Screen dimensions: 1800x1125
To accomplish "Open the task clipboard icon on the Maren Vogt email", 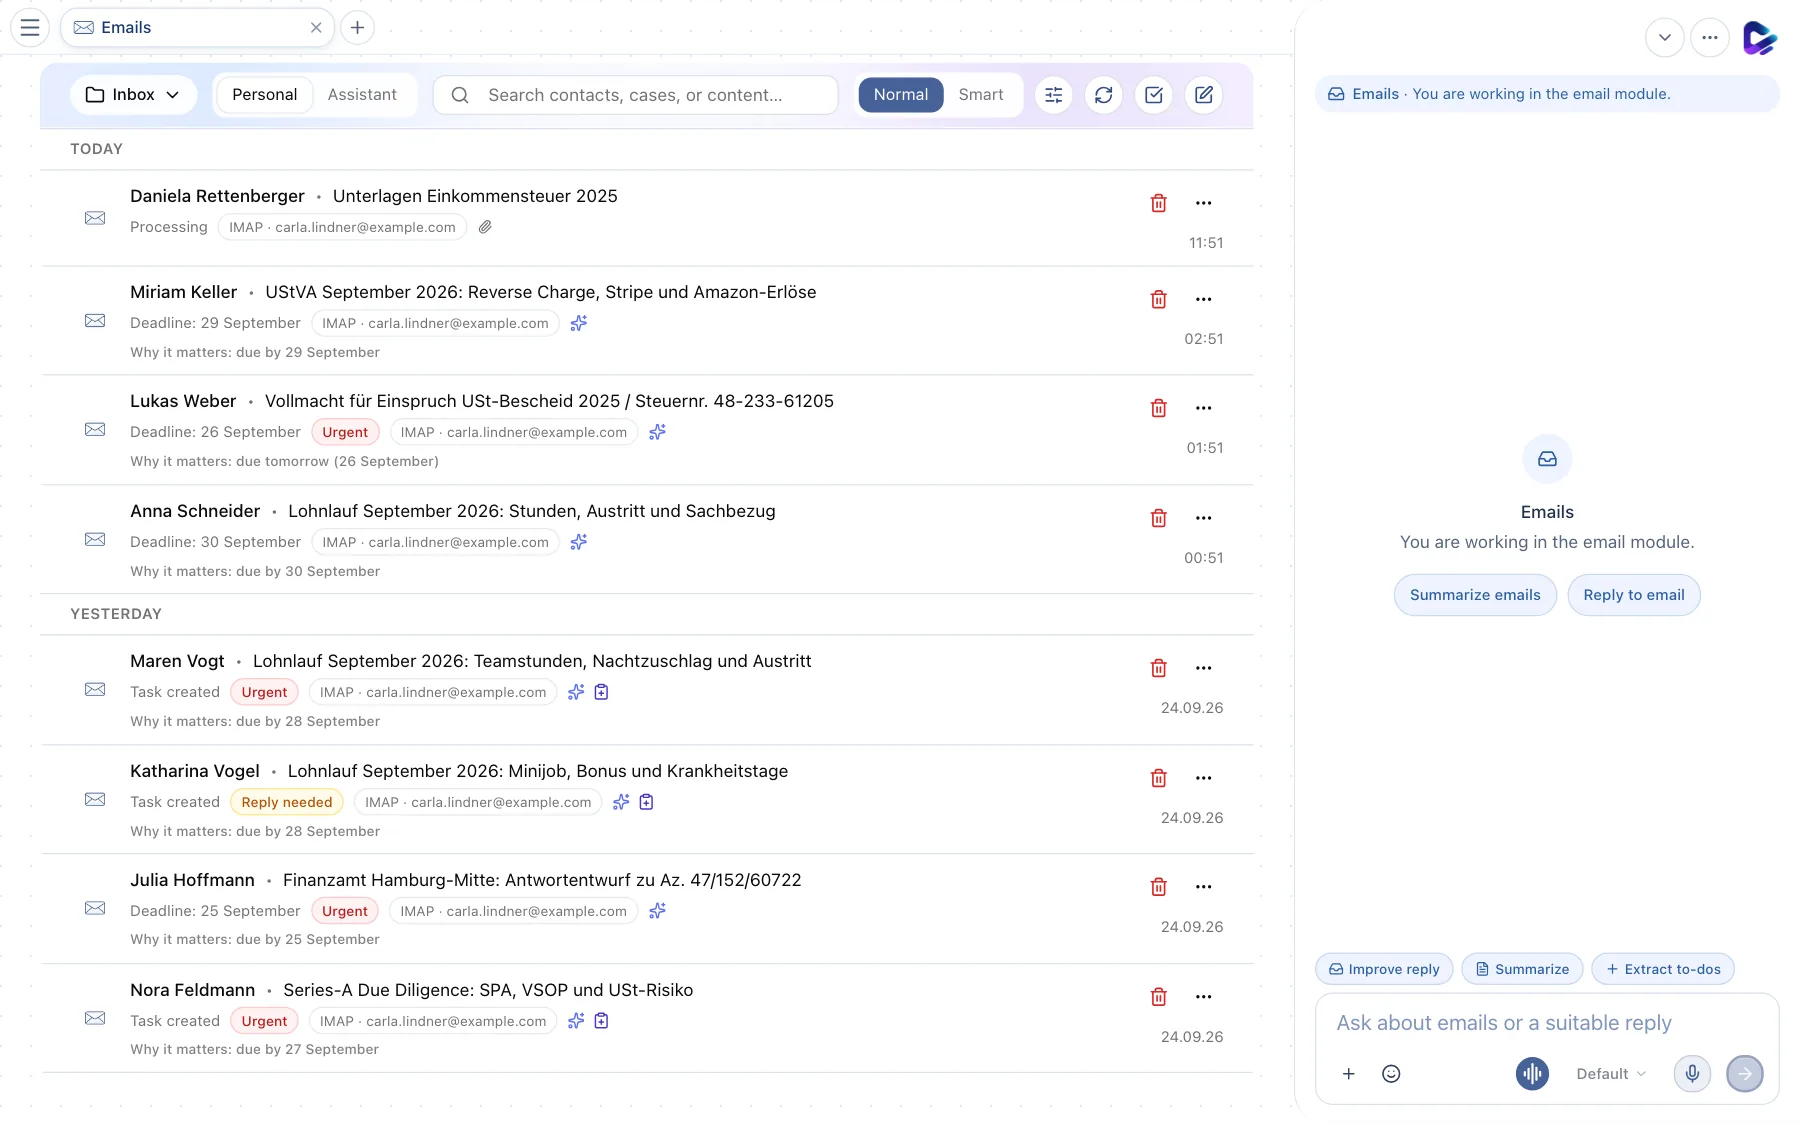I will click(601, 692).
